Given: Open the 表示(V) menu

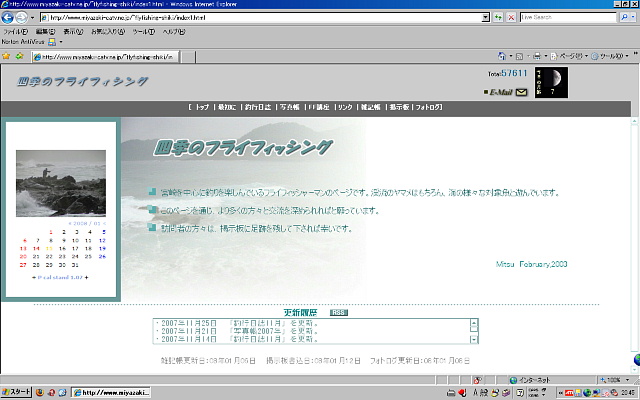Looking at the screenshot, I should (73, 31).
